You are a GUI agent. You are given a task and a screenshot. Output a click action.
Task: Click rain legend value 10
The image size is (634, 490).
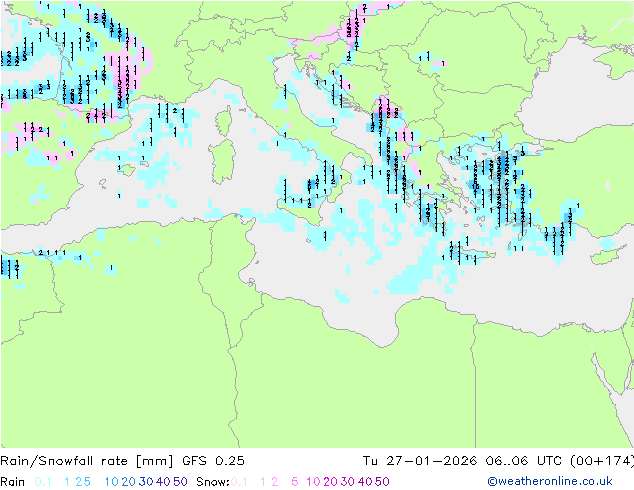click(112, 482)
